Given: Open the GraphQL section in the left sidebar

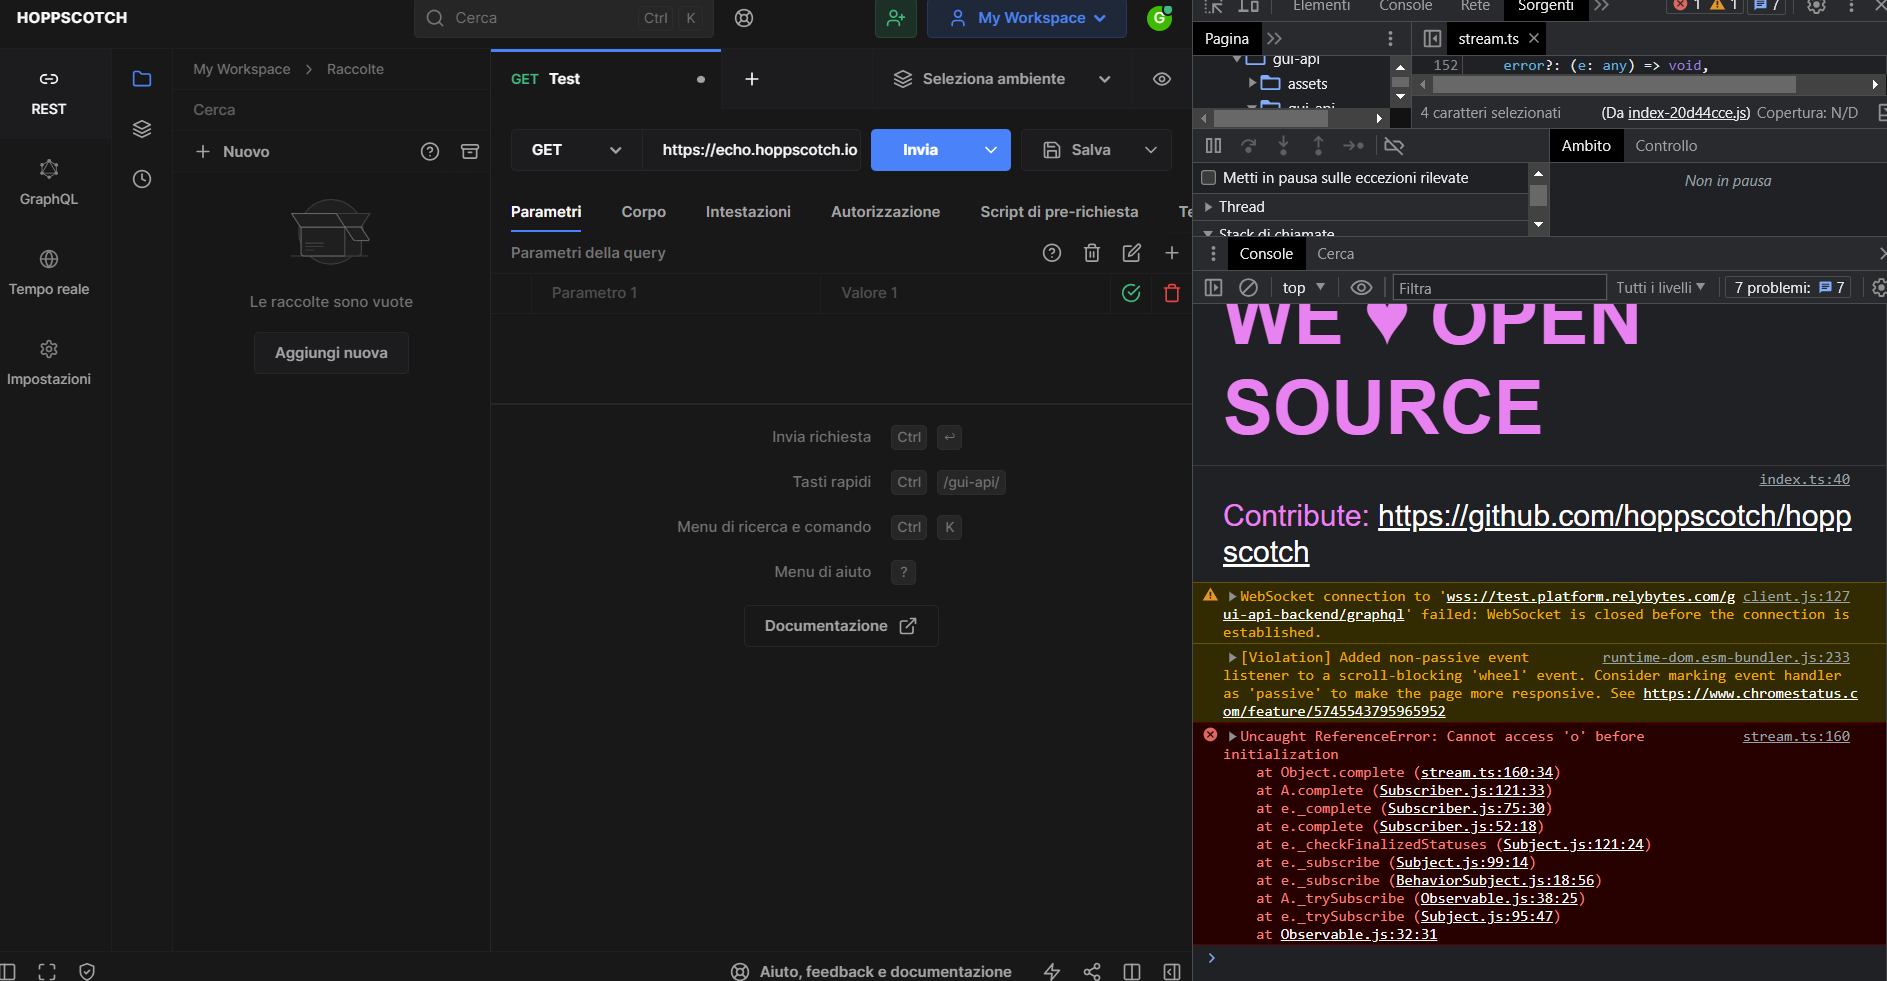Looking at the screenshot, I should (x=48, y=183).
